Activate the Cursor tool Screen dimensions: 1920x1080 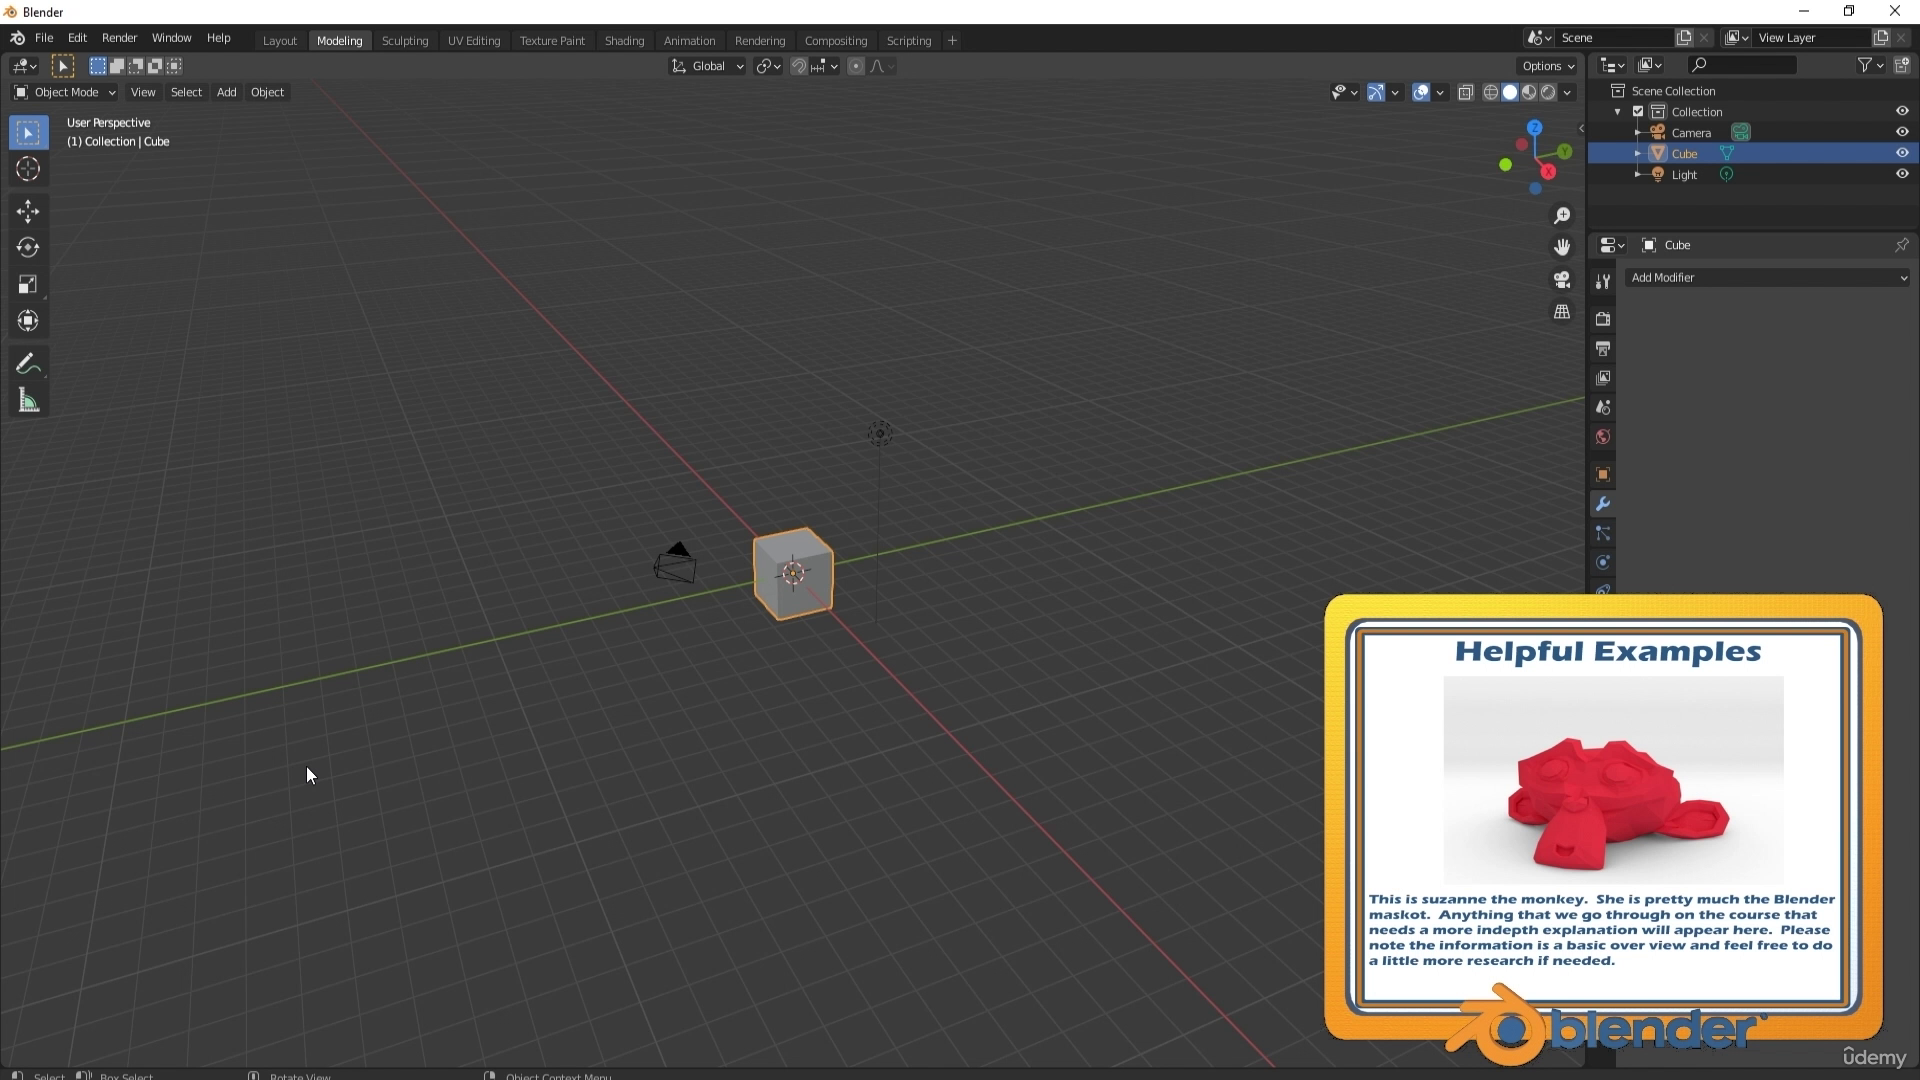point(28,169)
